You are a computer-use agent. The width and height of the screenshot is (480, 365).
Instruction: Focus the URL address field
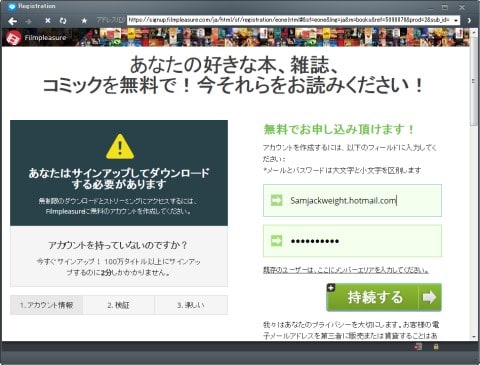289,20
